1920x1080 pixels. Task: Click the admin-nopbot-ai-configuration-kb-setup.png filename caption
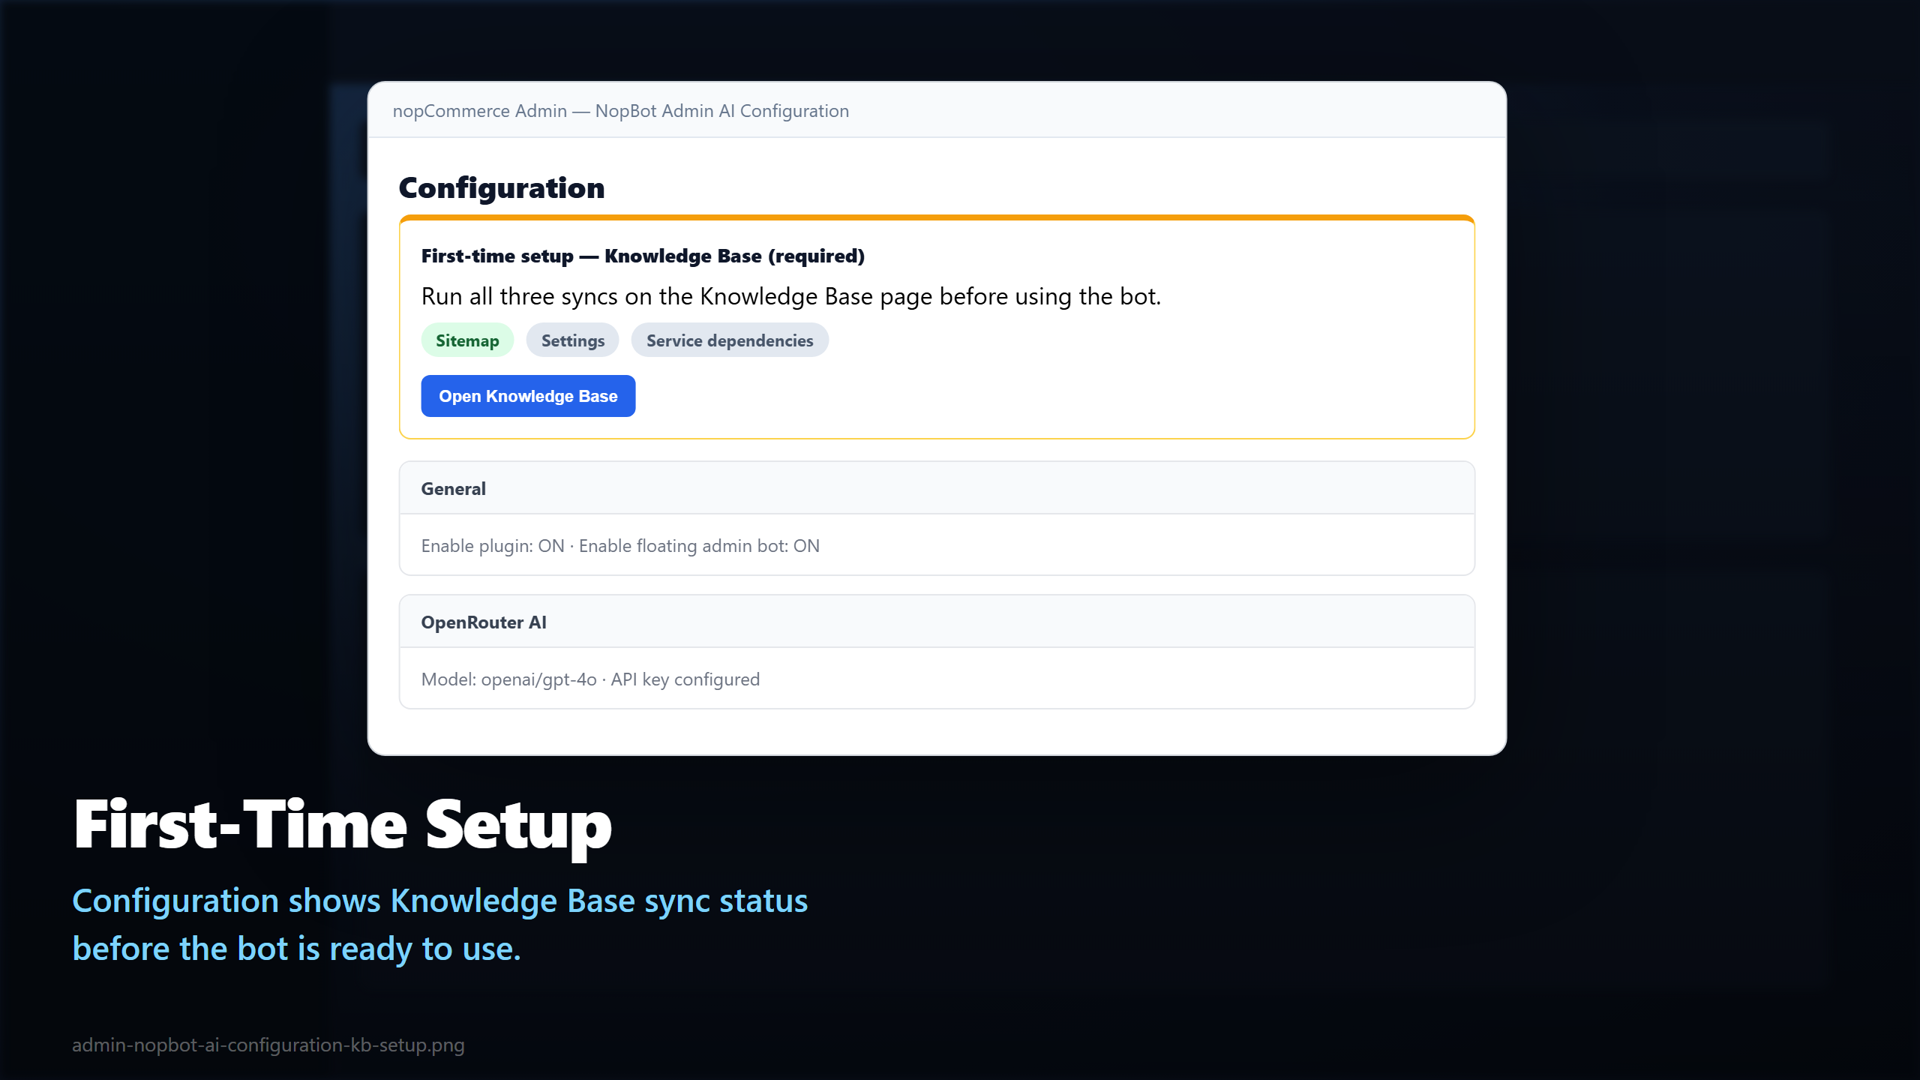(268, 1045)
